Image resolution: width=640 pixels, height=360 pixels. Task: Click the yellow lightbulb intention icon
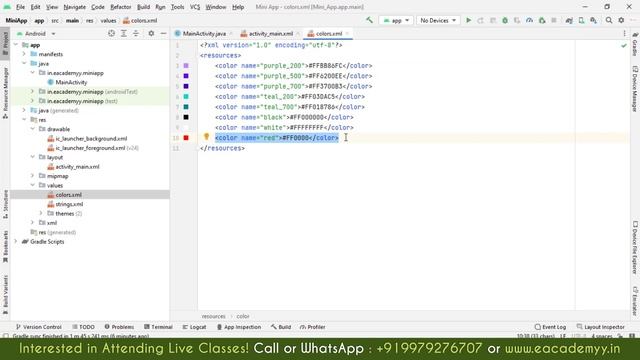point(207,137)
